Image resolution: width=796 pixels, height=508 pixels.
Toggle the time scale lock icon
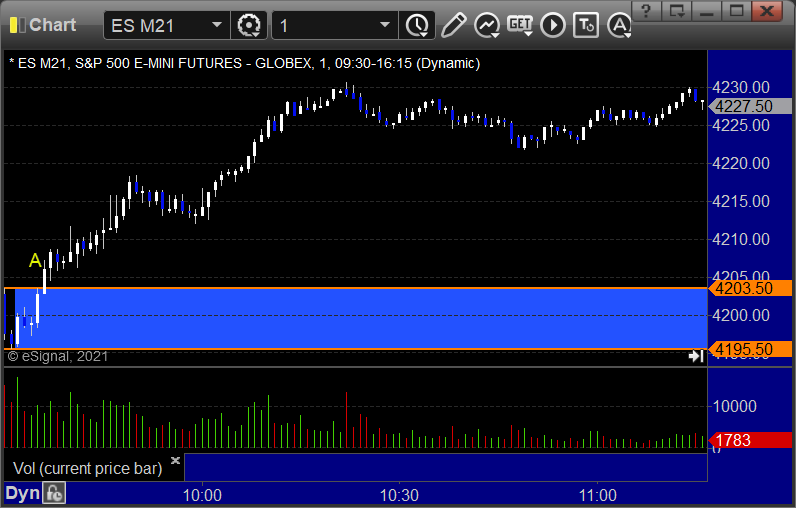click(x=54, y=493)
